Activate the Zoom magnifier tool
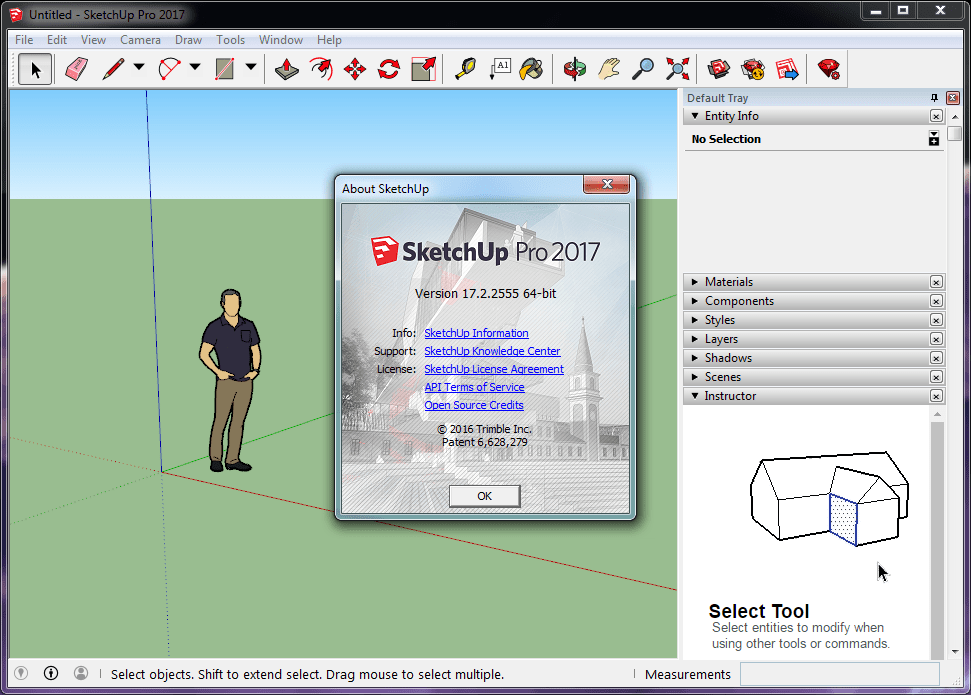 pyautogui.click(x=643, y=69)
